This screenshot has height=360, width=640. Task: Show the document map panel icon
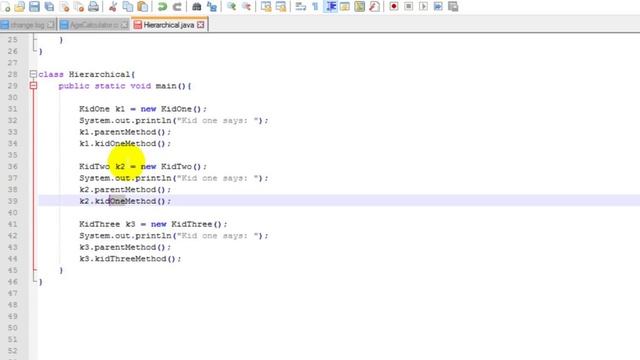[360, 7]
